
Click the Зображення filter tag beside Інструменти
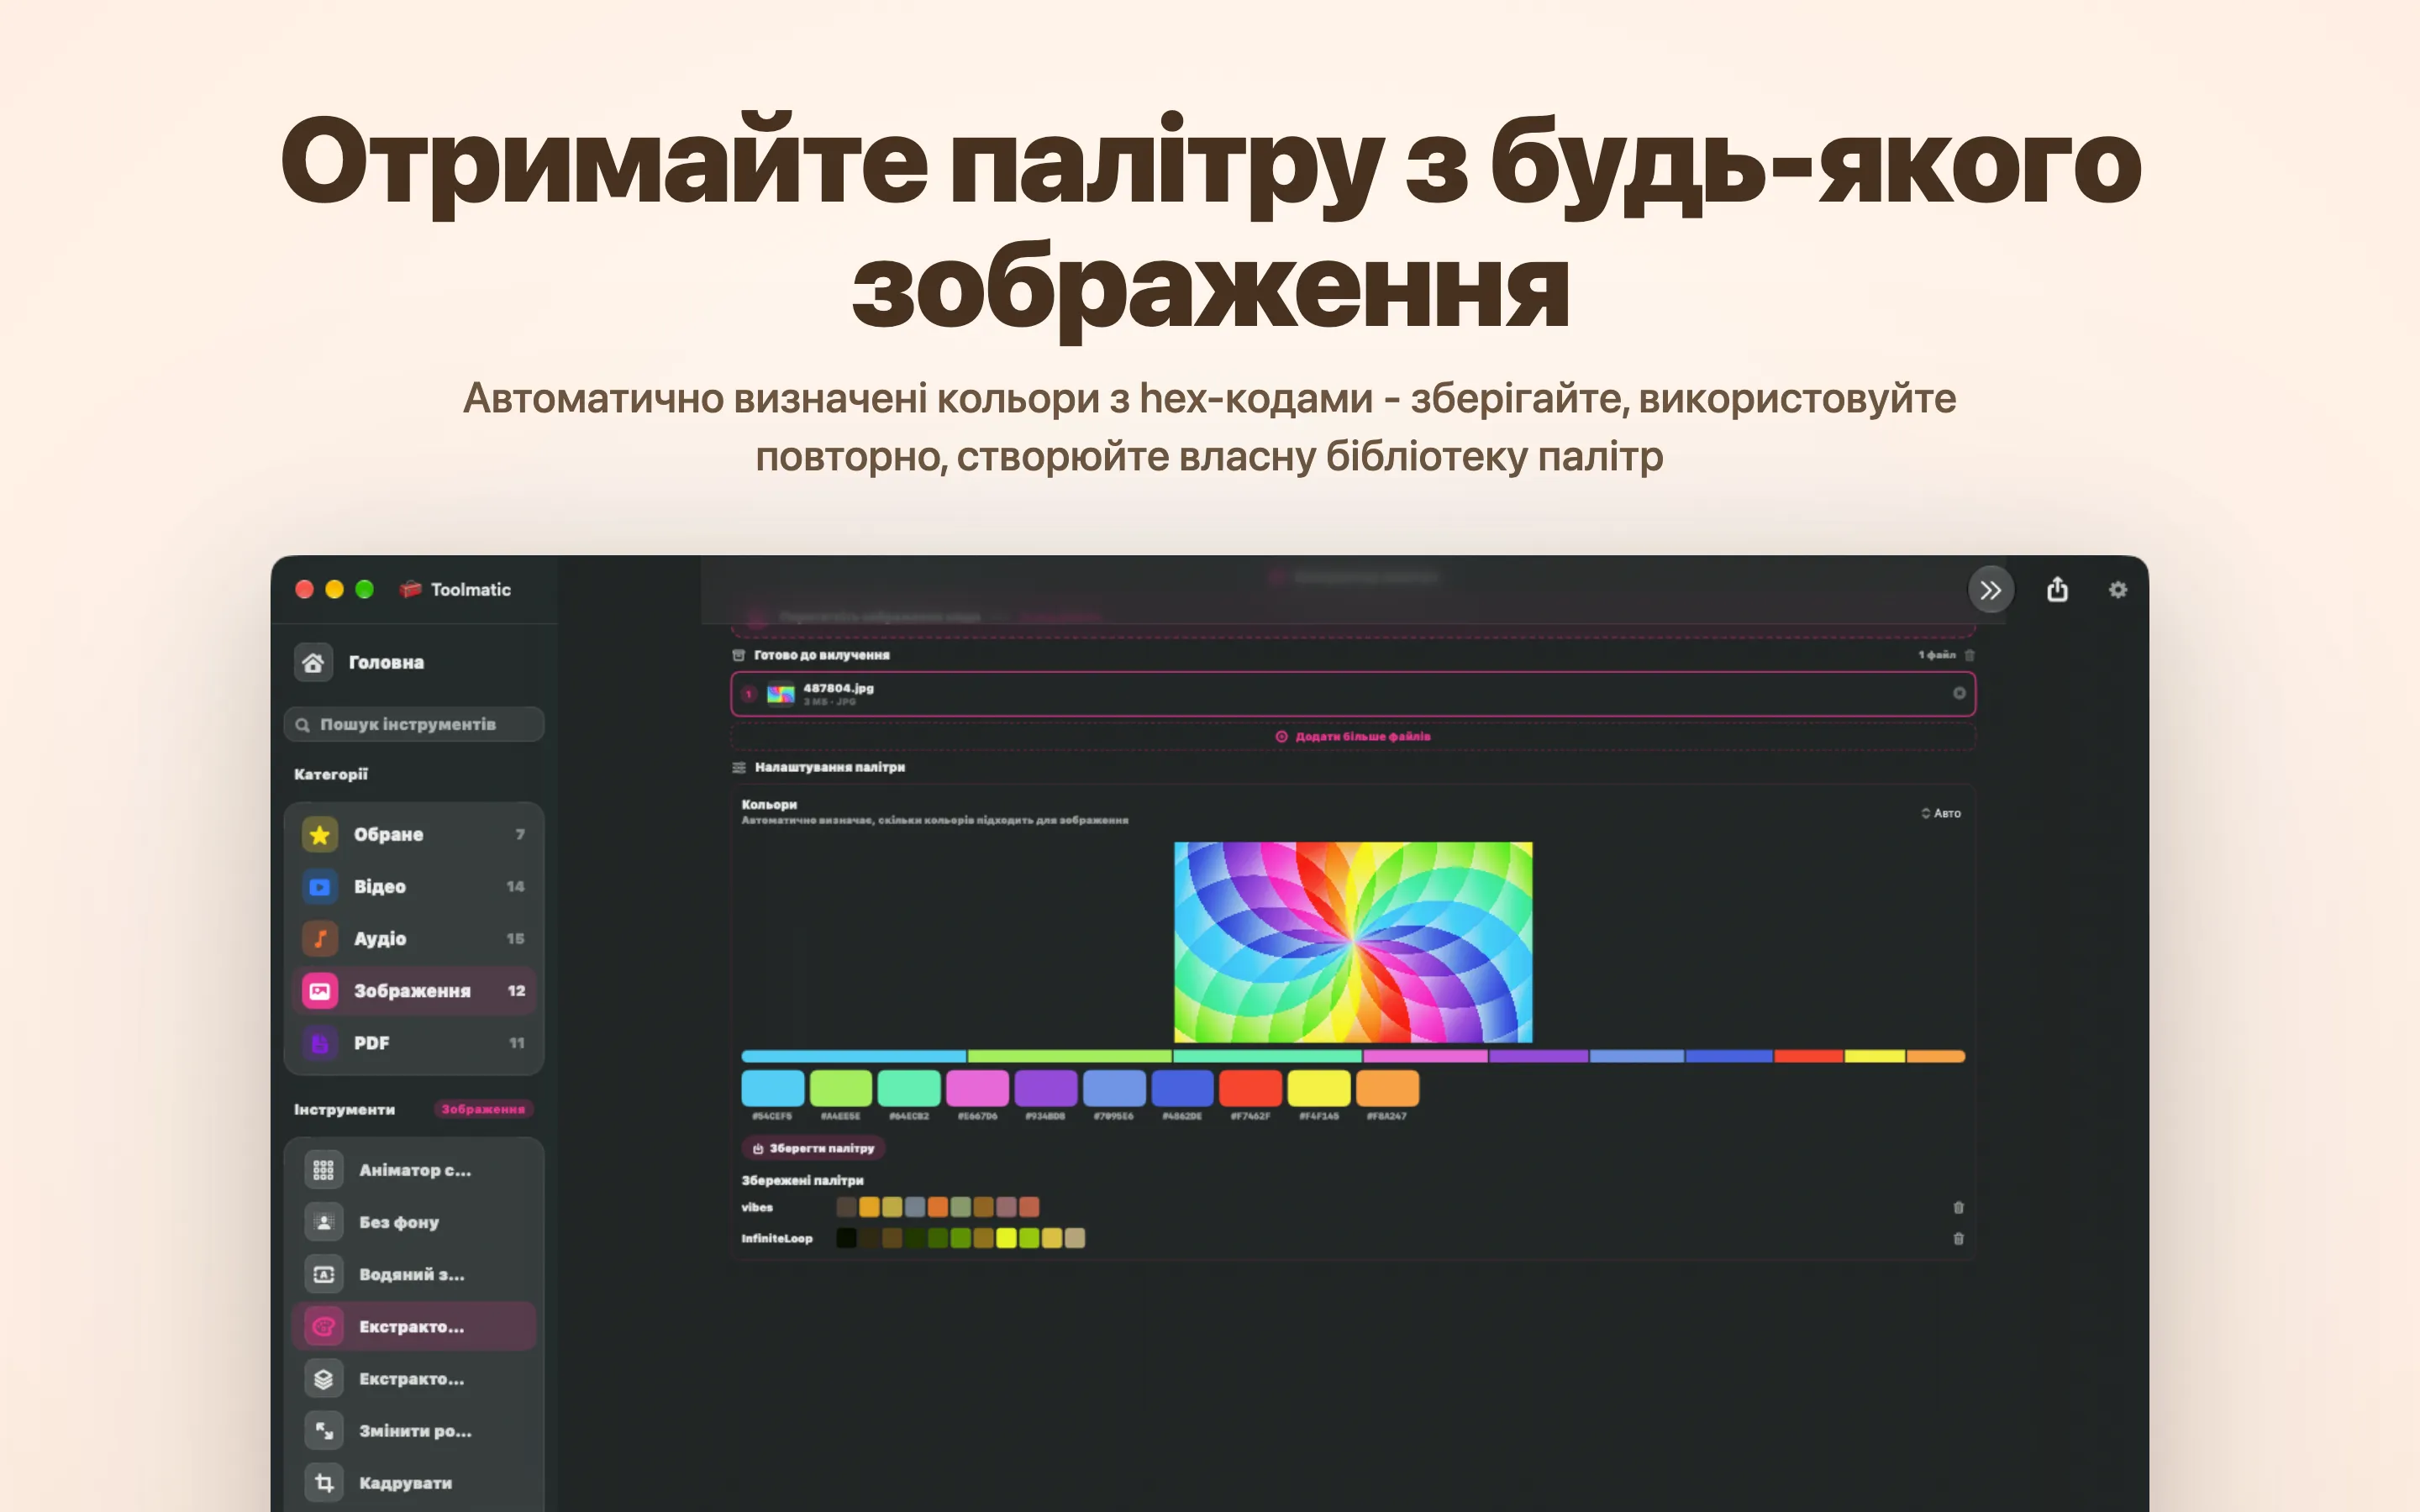pos(483,1109)
